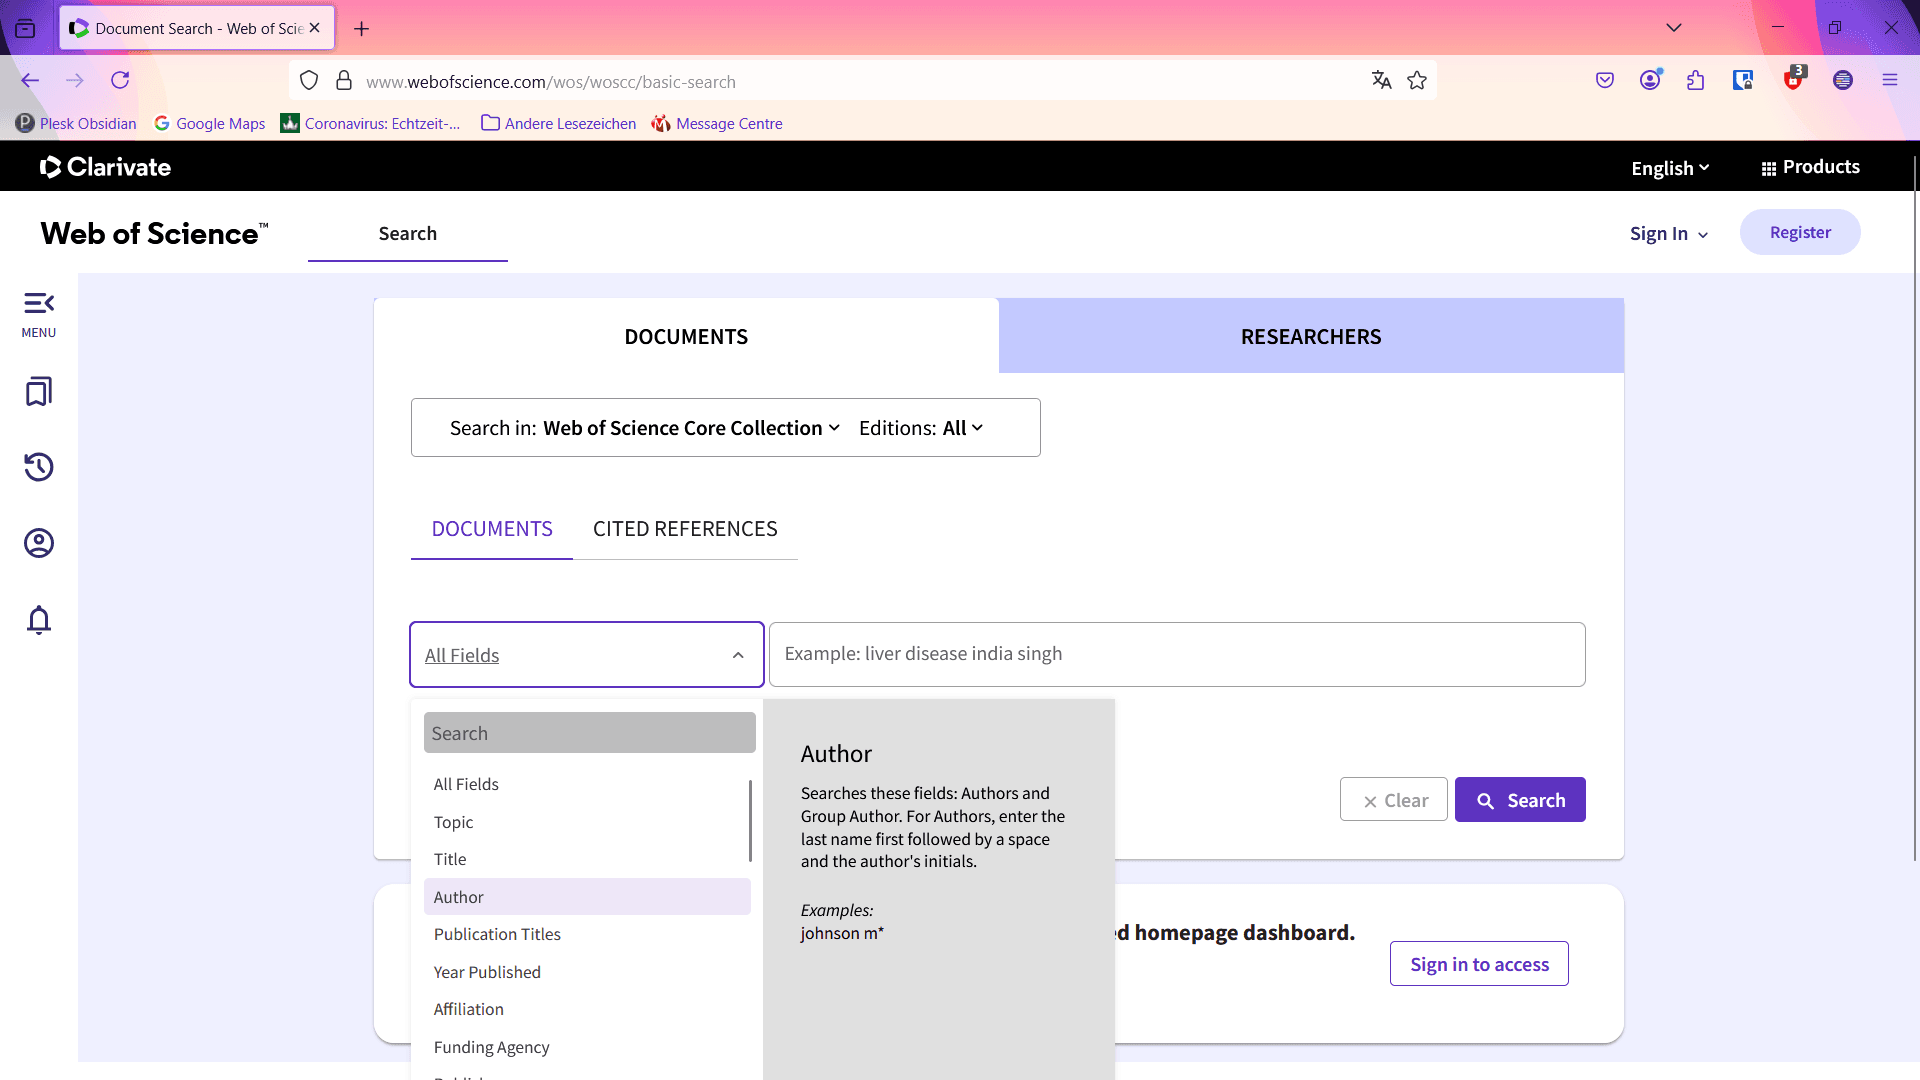Open new browser tab with plus
The width and height of the screenshot is (1920, 1080).
(362, 29)
